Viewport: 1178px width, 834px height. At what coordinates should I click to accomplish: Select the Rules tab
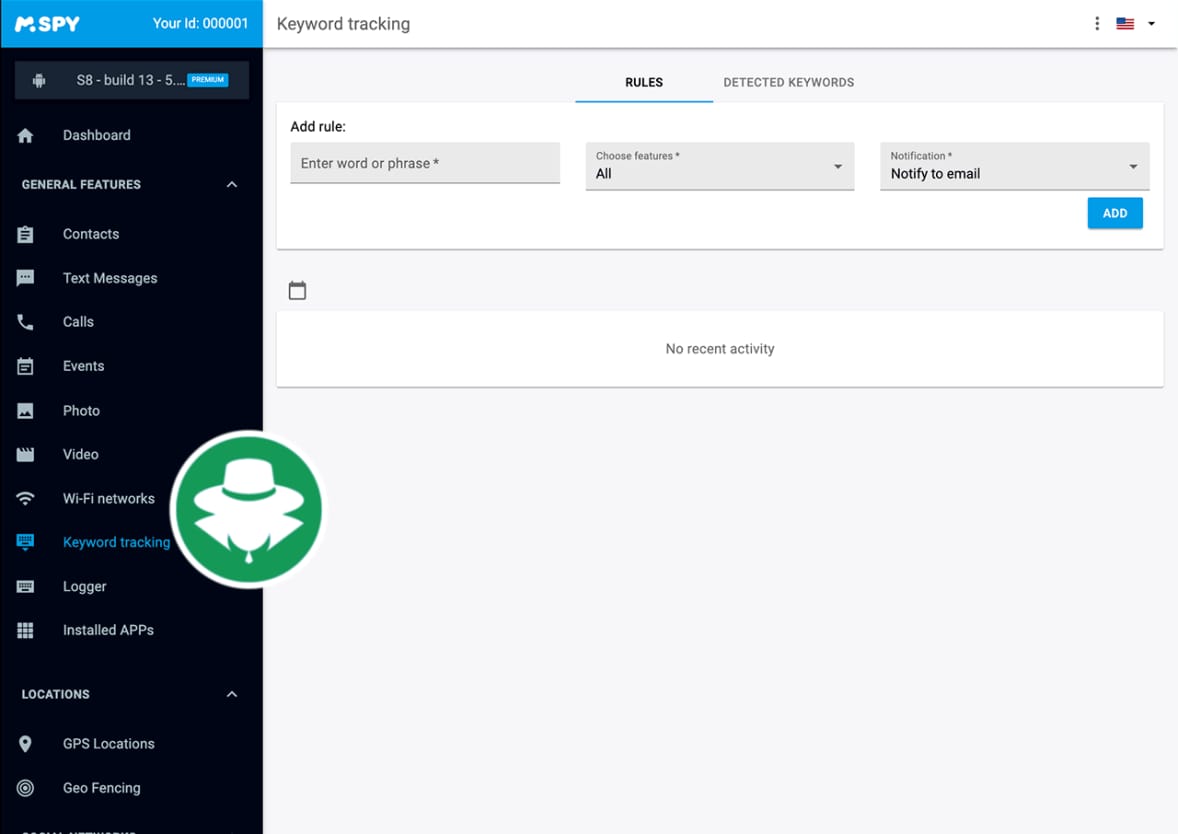(644, 82)
